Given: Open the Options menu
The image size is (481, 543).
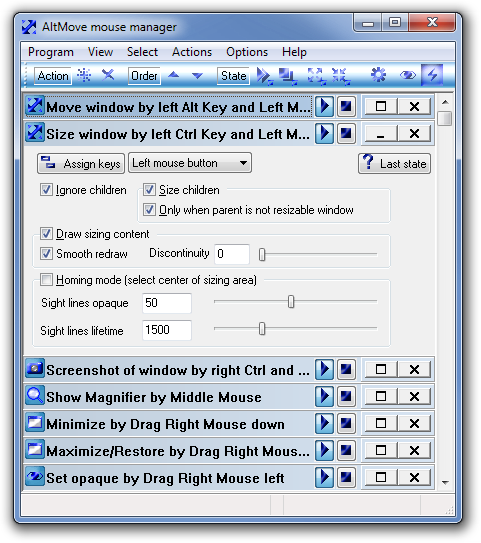Looking at the screenshot, I should point(247,52).
